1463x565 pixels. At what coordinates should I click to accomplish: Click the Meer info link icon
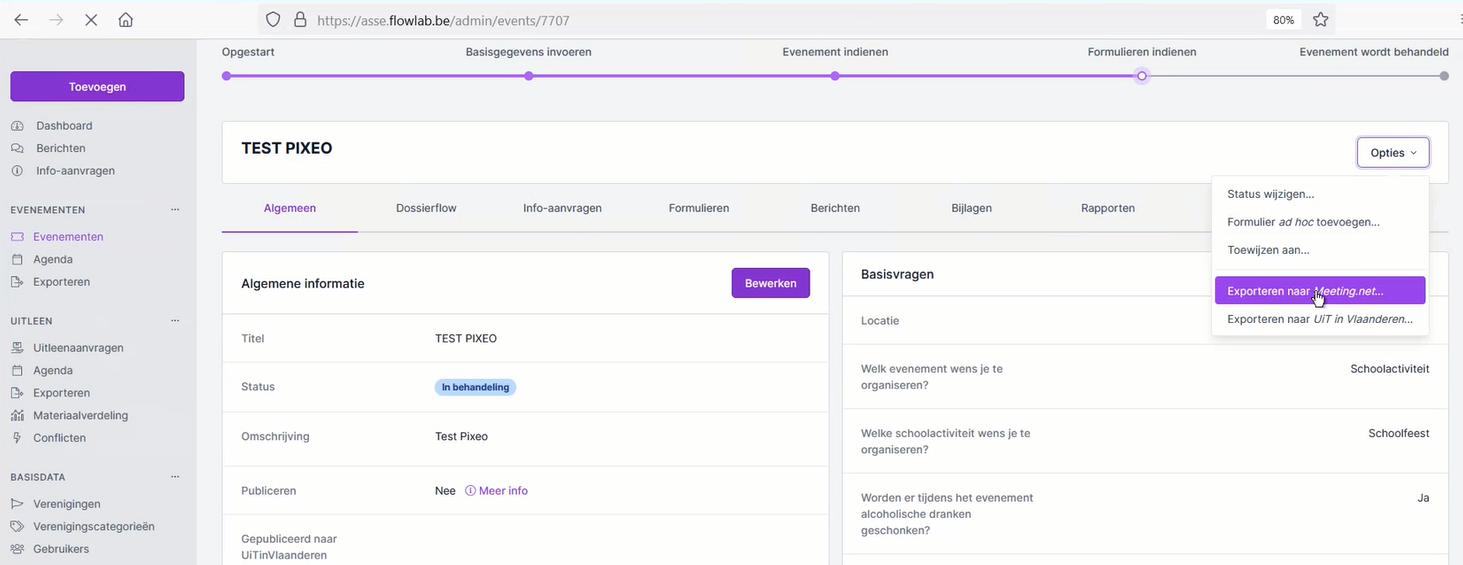(470, 491)
